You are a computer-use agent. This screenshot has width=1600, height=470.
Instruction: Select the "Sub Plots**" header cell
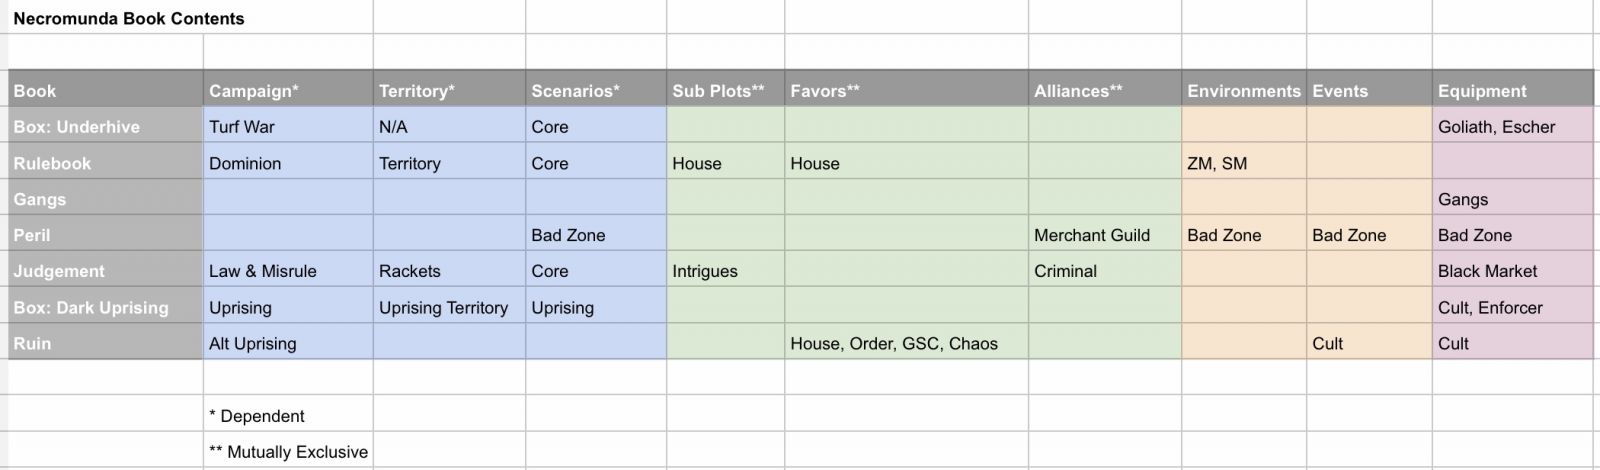(718, 91)
